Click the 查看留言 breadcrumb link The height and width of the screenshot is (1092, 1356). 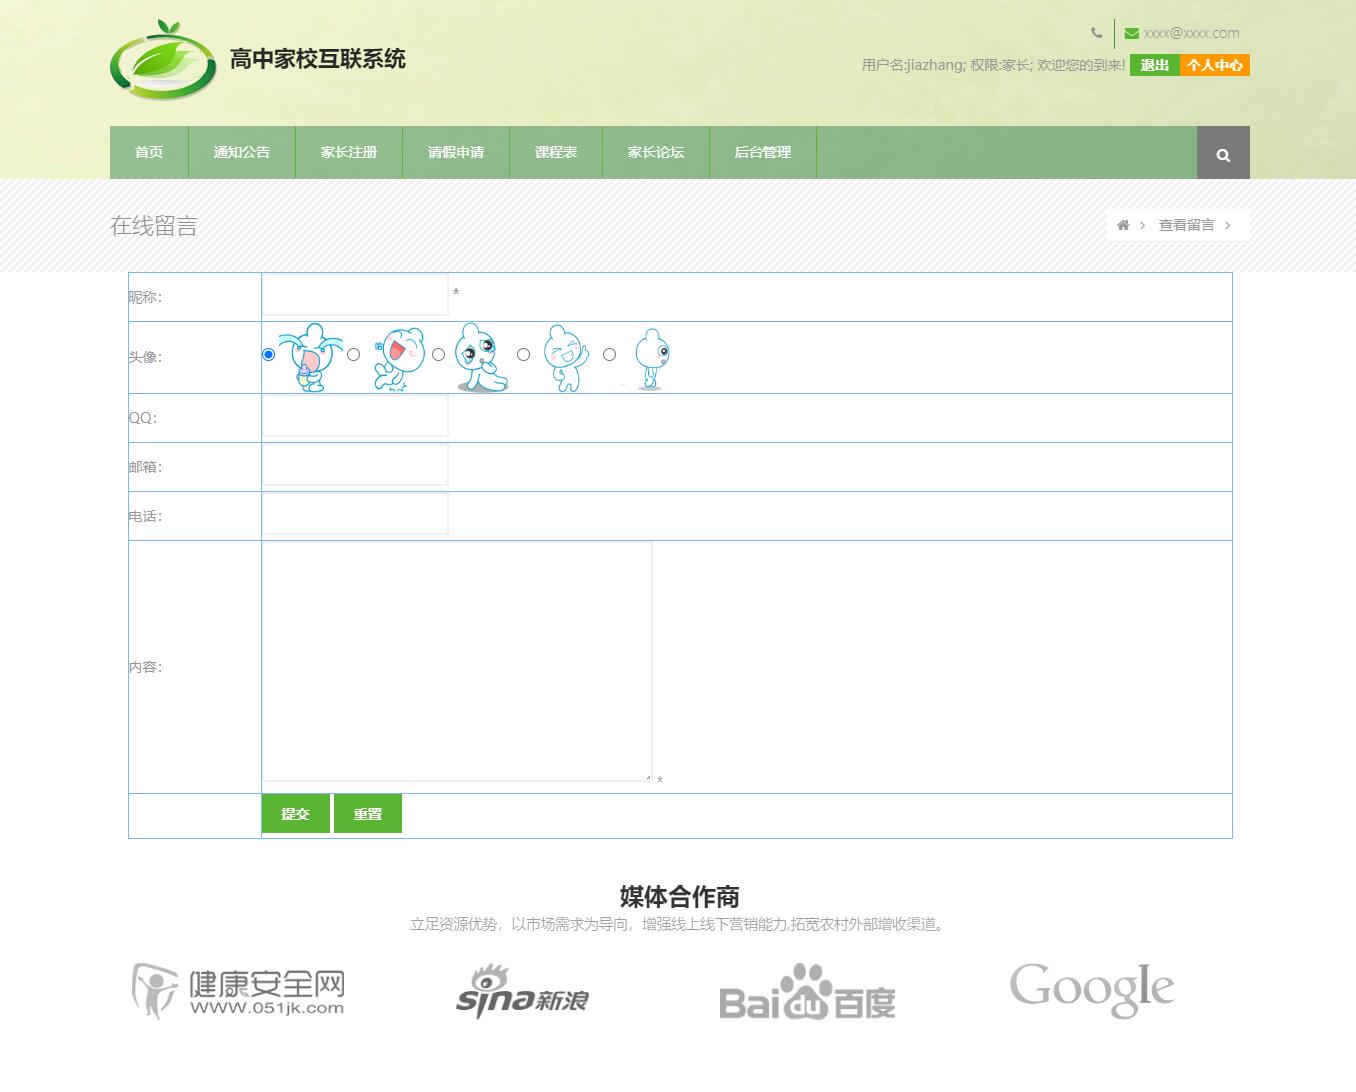pyautogui.click(x=1188, y=225)
